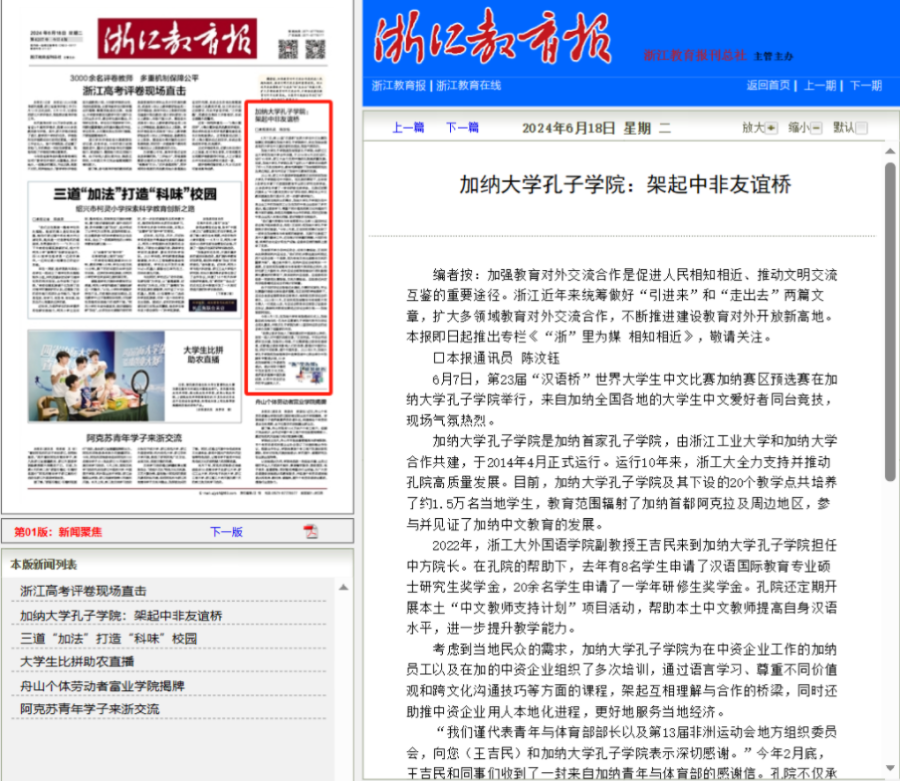Open 浙江教育报 navigation link
Screen dimensions: 900x781
pyautogui.click(x=398, y=86)
